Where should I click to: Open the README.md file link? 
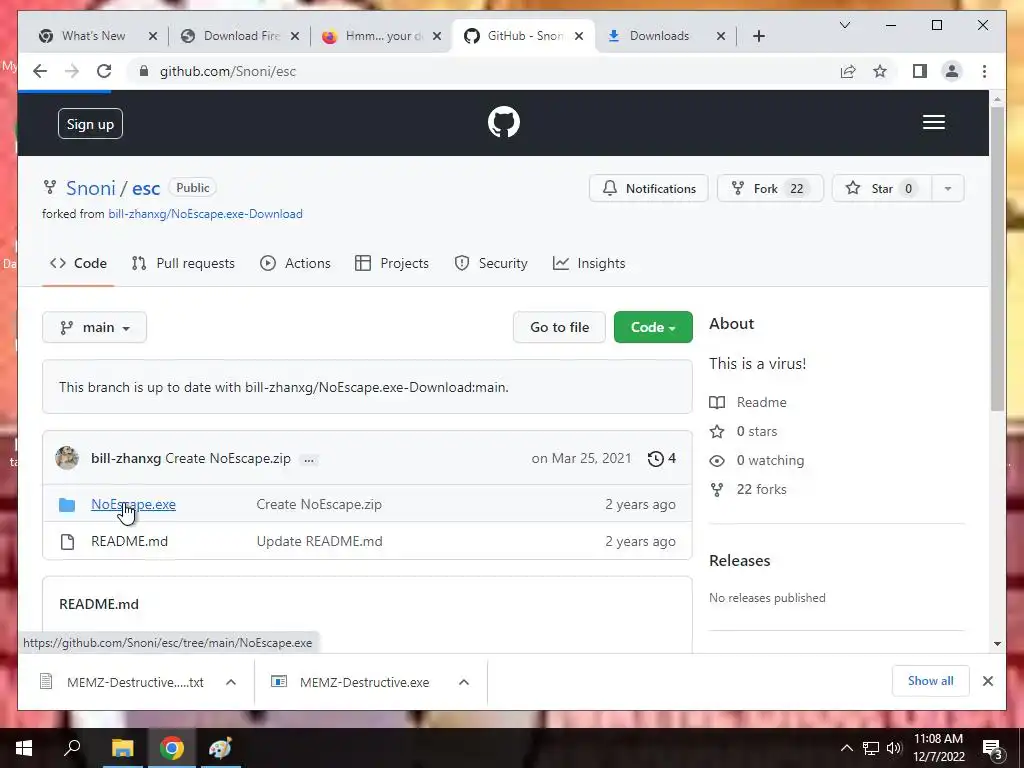point(129,541)
